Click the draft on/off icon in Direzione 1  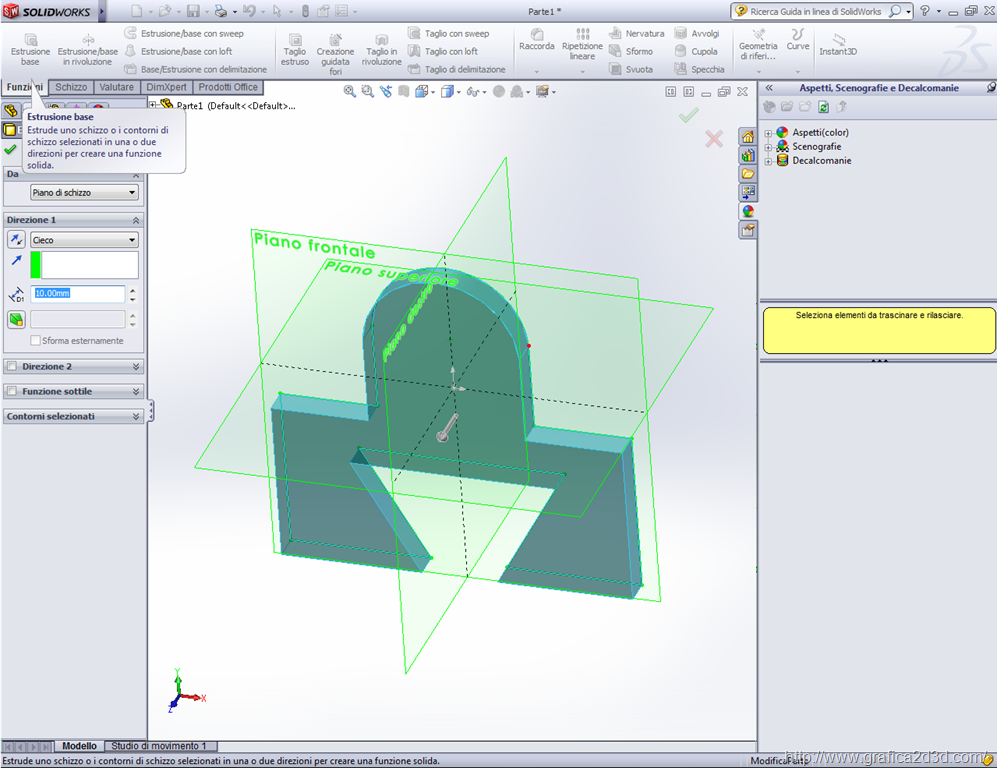pos(16,319)
